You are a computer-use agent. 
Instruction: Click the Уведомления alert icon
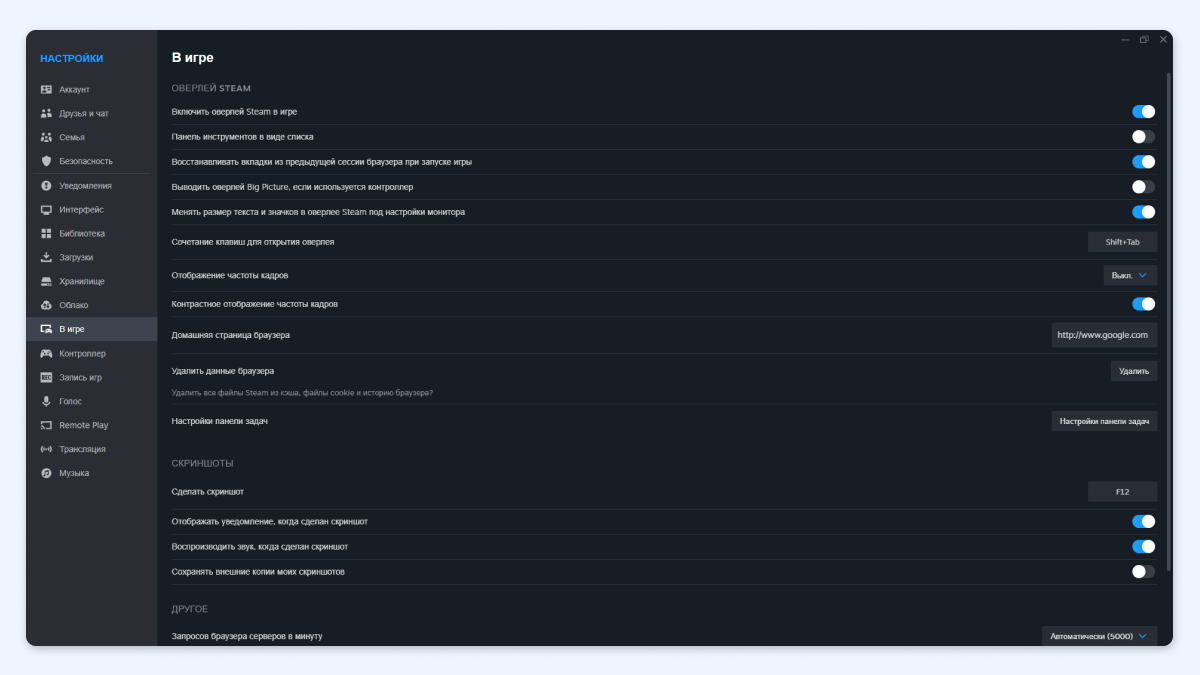[x=46, y=186]
